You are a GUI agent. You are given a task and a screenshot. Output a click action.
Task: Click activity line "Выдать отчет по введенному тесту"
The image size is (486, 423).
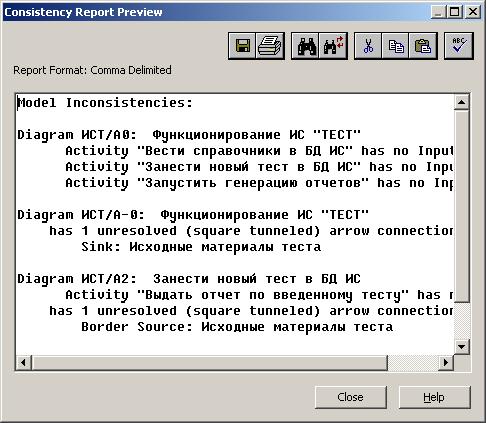click(259, 295)
